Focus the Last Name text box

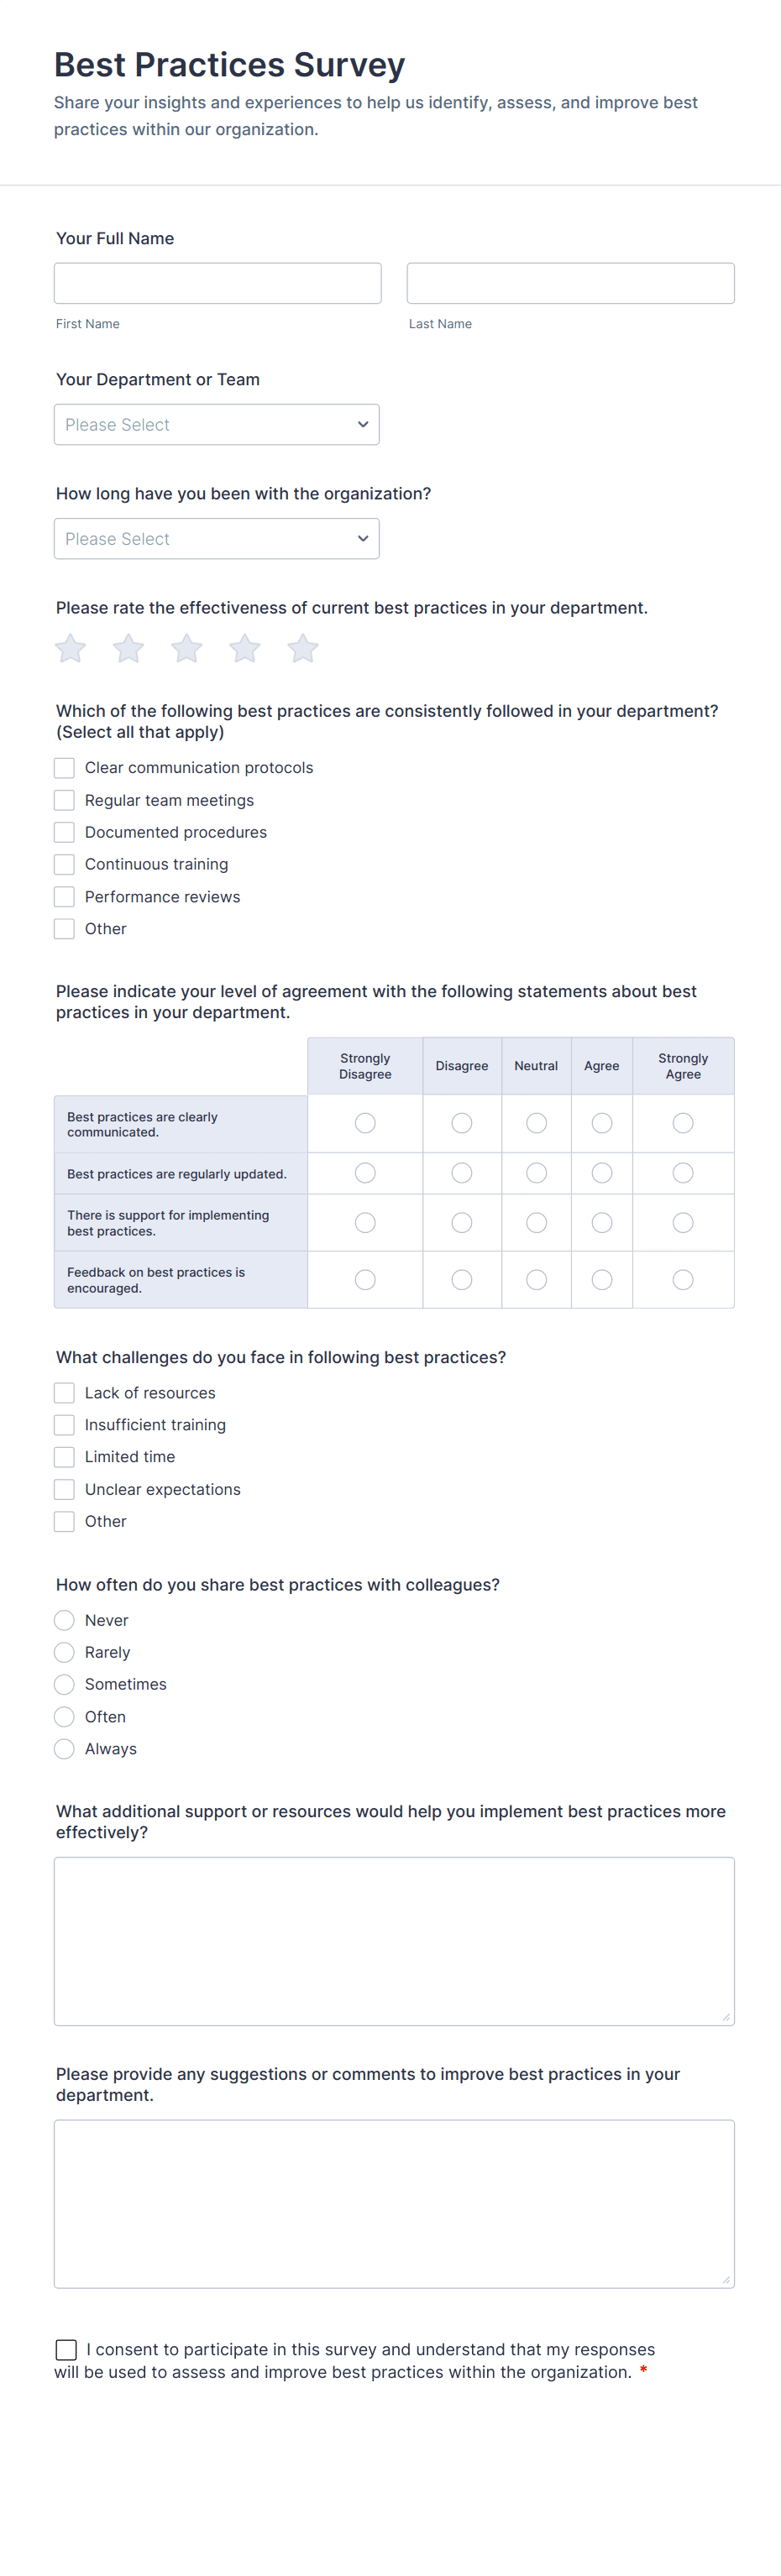pos(570,284)
